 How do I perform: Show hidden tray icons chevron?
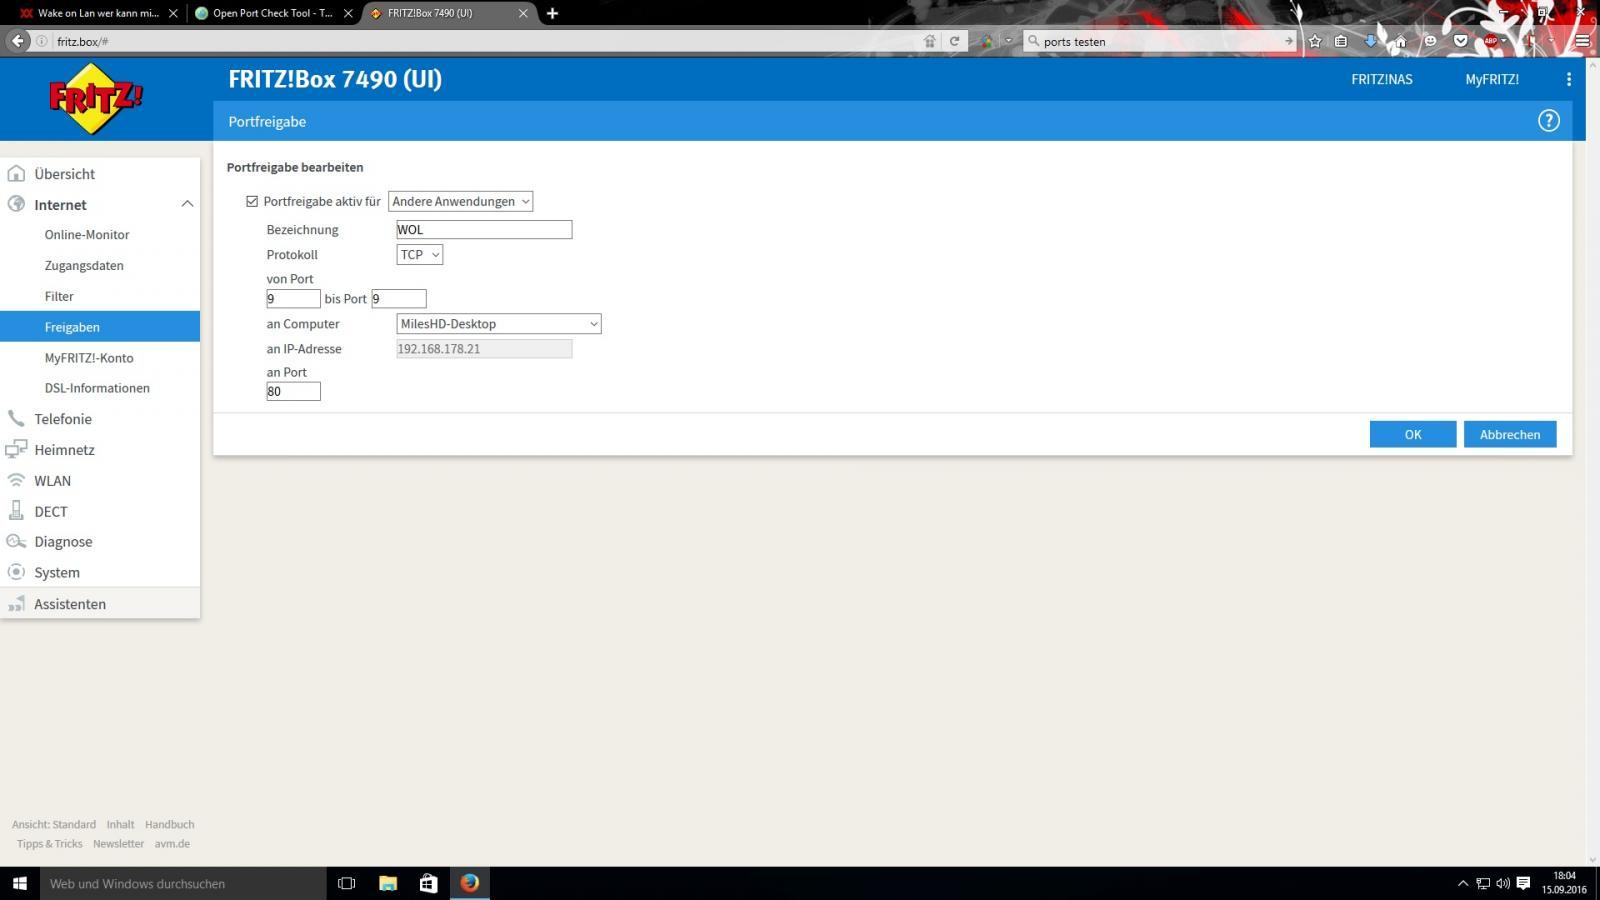(x=1463, y=883)
